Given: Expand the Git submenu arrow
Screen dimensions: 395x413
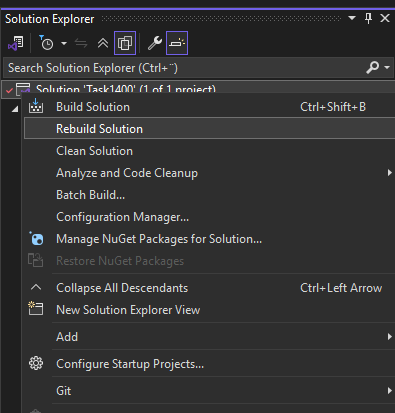Looking at the screenshot, I should (389, 391).
